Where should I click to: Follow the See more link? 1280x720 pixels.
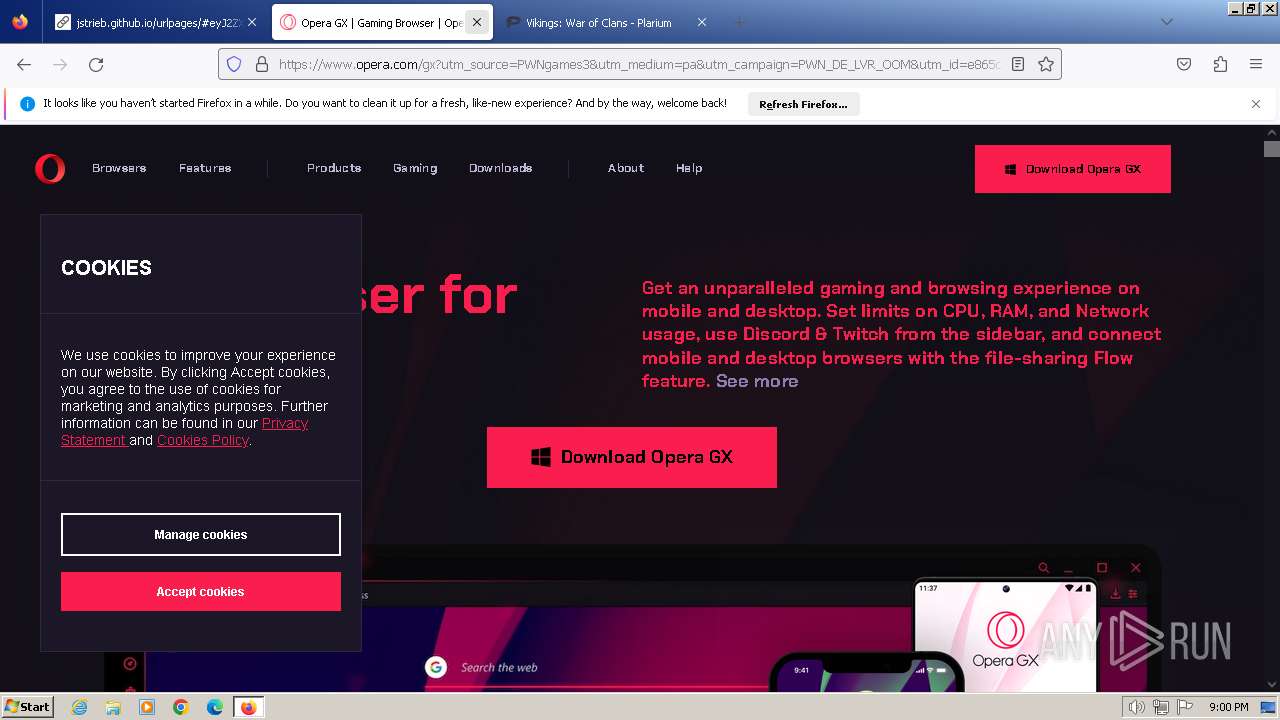click(757, 381)
